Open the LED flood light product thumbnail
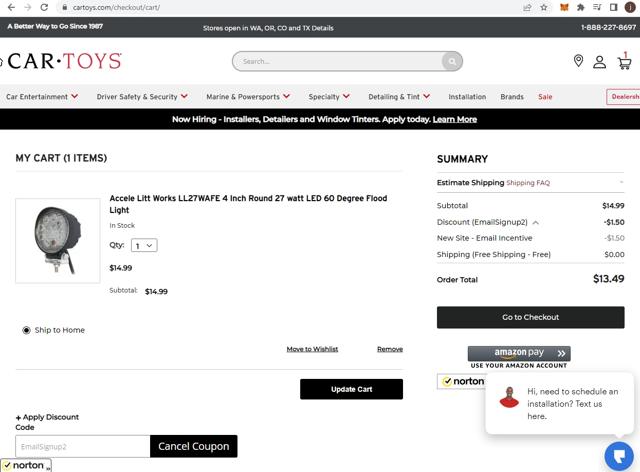 tap(58, 240)
